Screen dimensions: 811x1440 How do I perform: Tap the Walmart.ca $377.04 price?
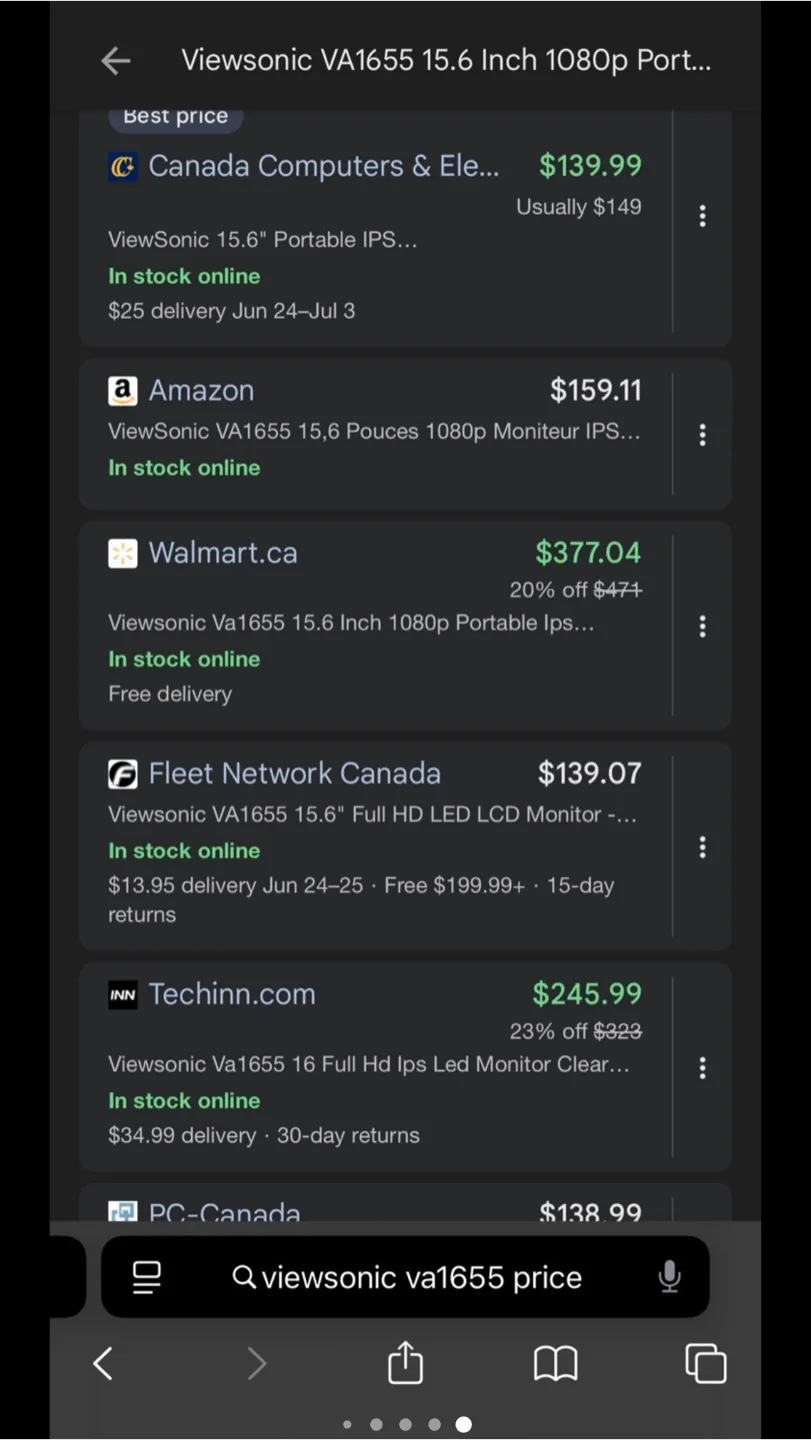coord(588,552)
